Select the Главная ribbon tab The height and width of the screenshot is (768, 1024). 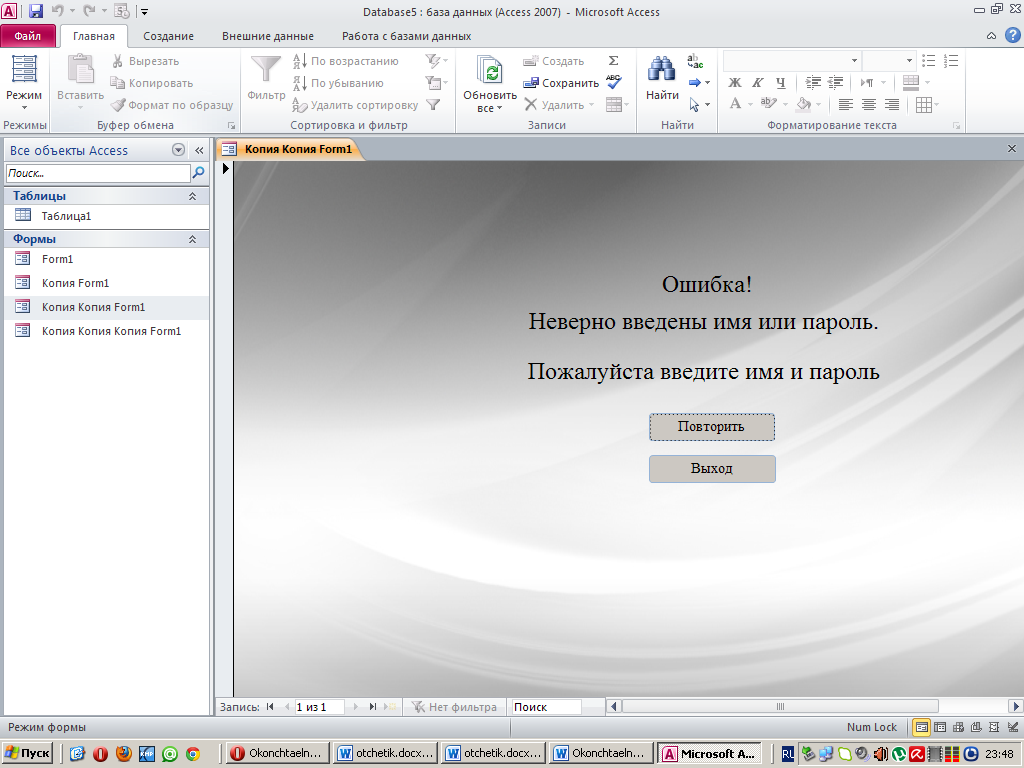click(x=93, y=36)
